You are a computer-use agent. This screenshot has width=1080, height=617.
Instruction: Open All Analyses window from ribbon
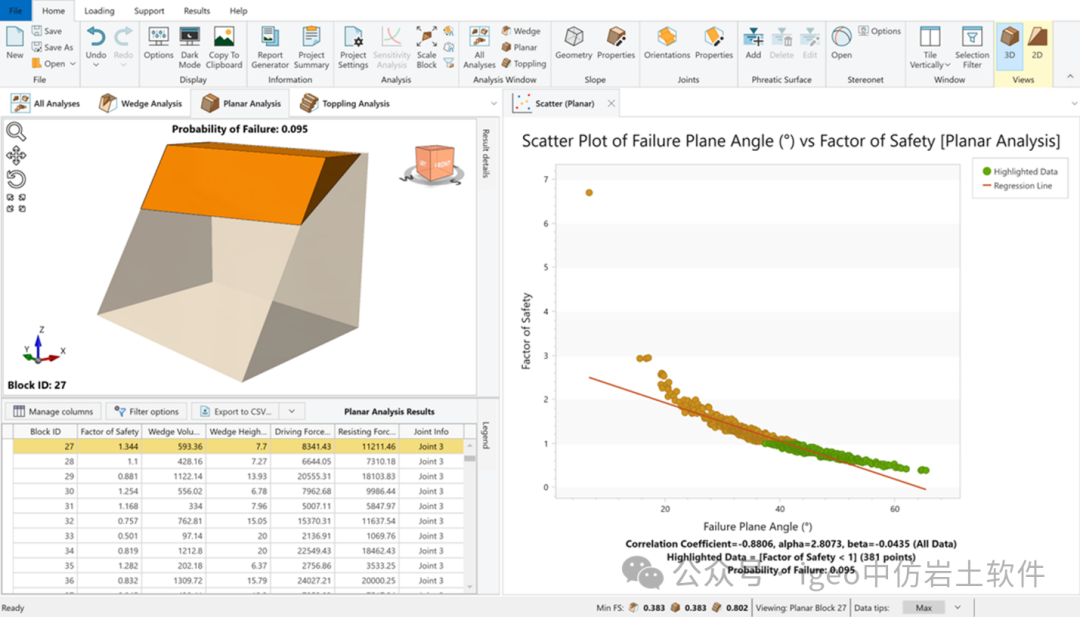(479, 47)
